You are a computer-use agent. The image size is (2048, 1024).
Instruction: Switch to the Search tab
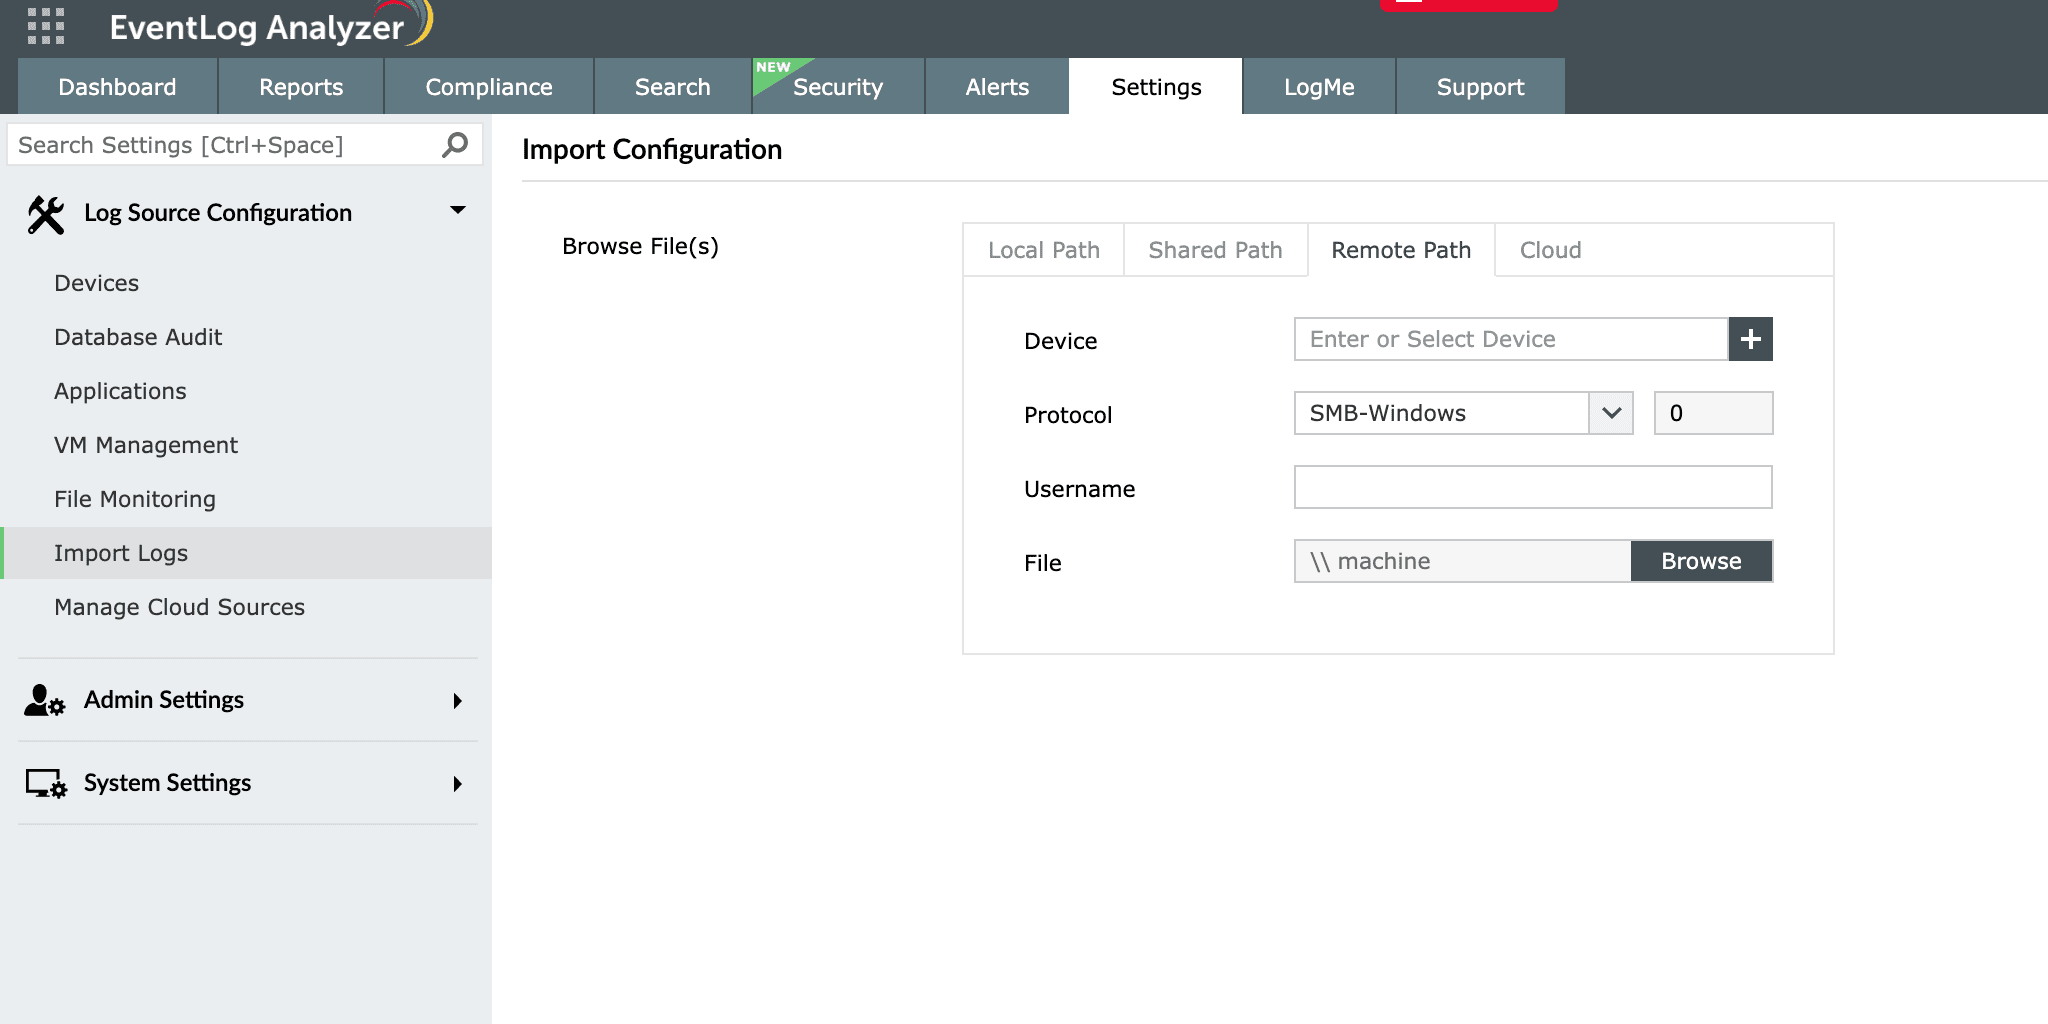[673, 87]
